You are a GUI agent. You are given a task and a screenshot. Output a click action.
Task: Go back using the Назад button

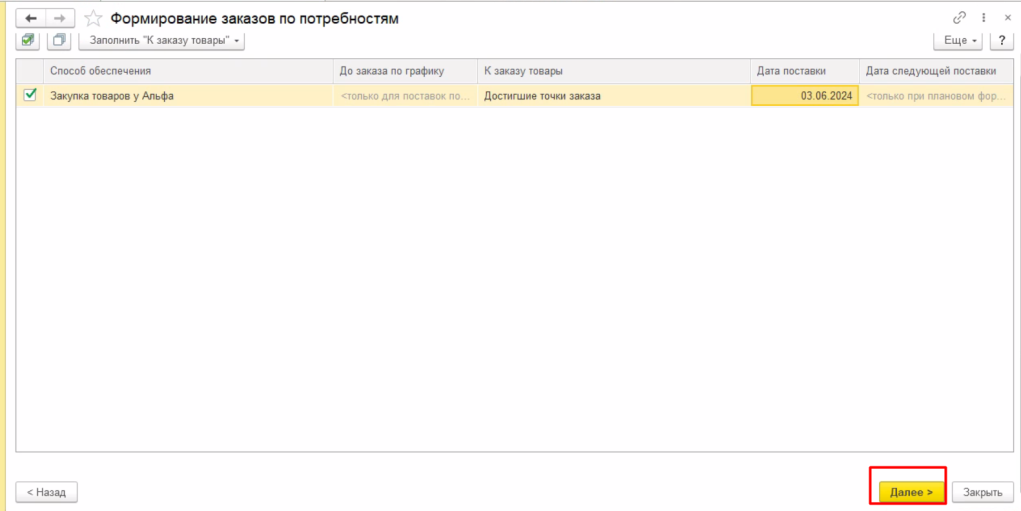click(x=46, y=492)
